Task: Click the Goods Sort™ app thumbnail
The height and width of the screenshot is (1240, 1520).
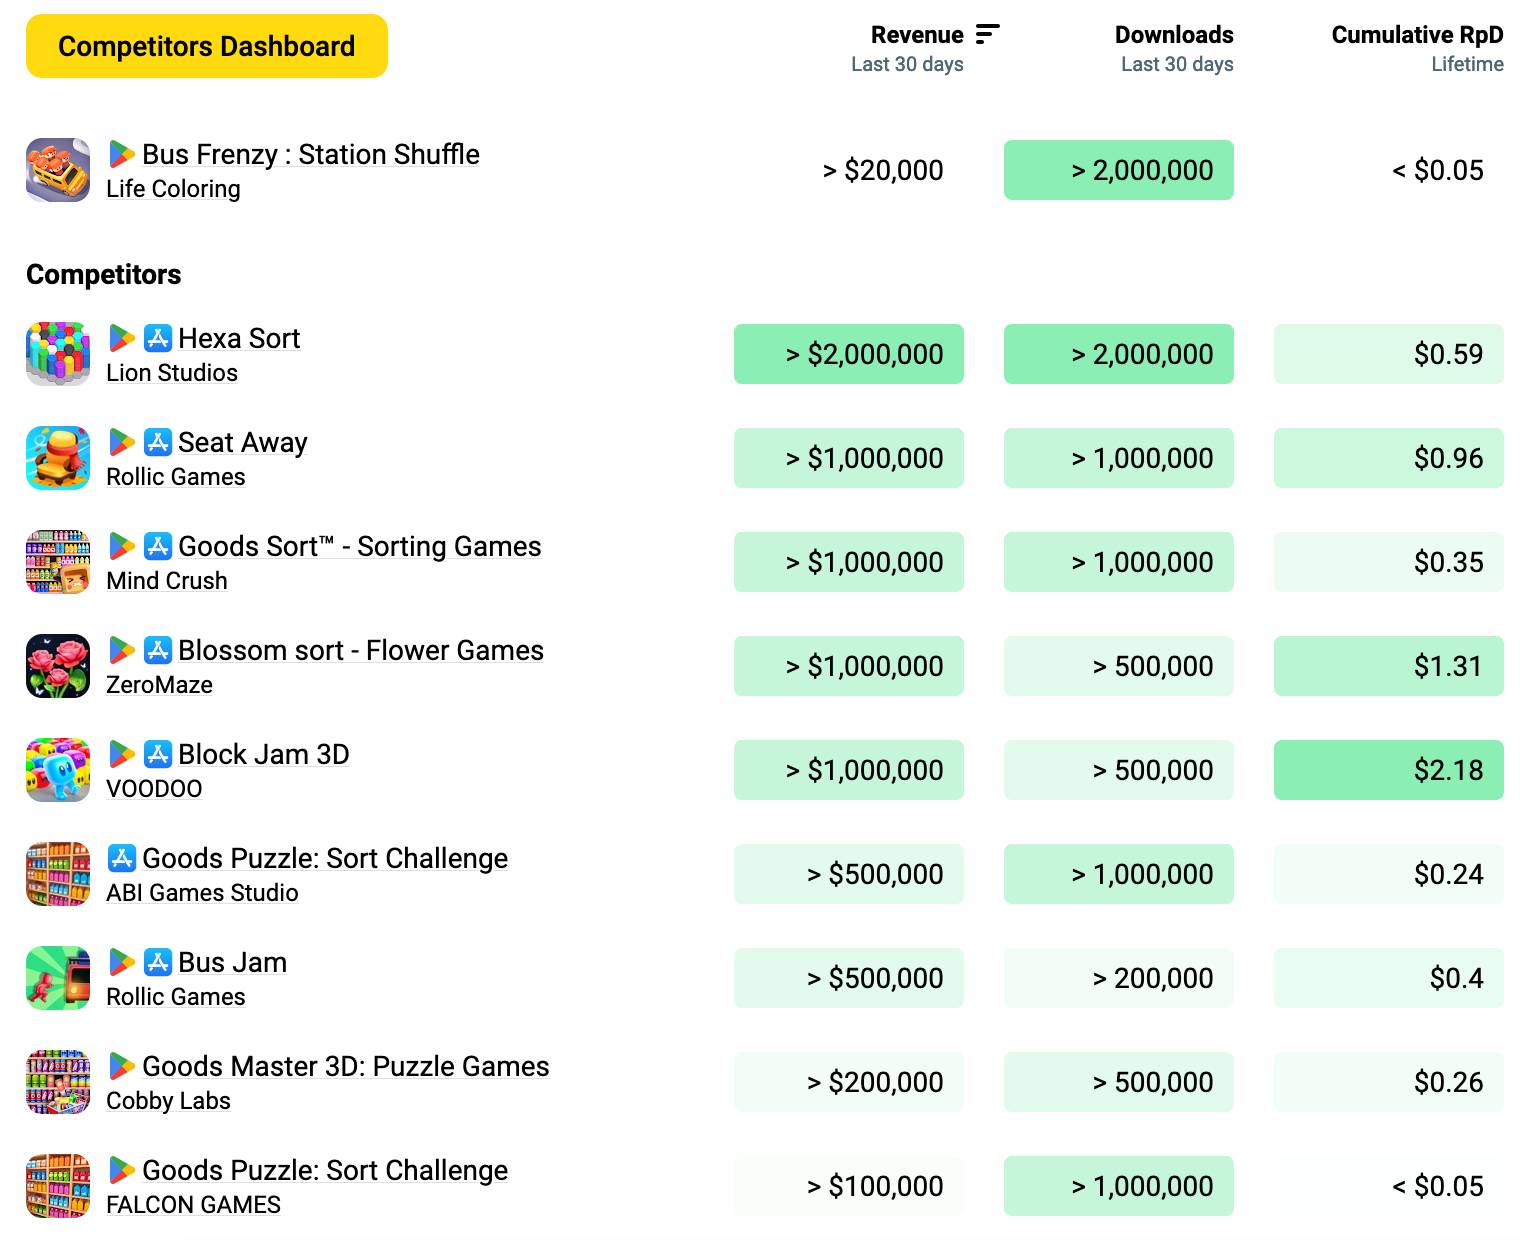Action: 58,562
